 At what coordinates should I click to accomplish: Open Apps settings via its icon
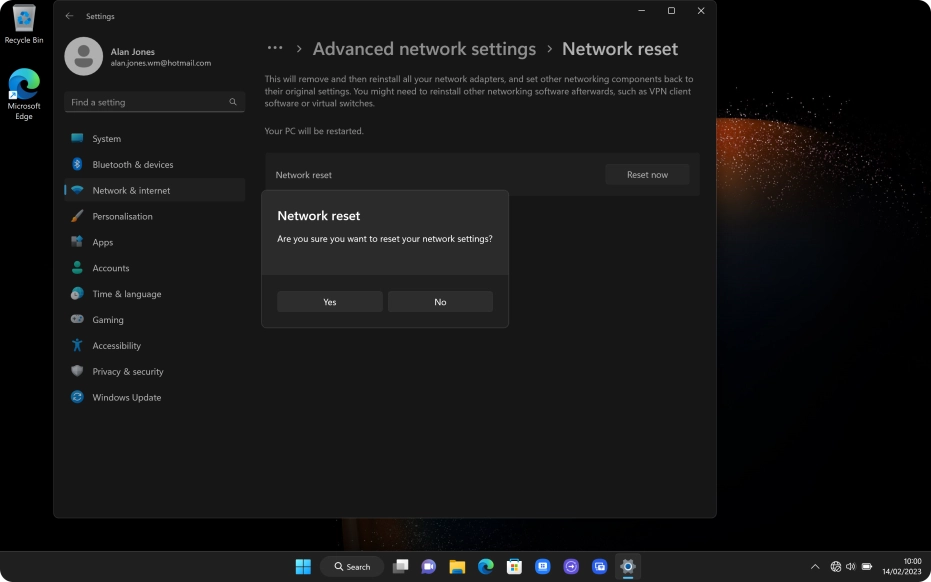[x=77, y=242]
